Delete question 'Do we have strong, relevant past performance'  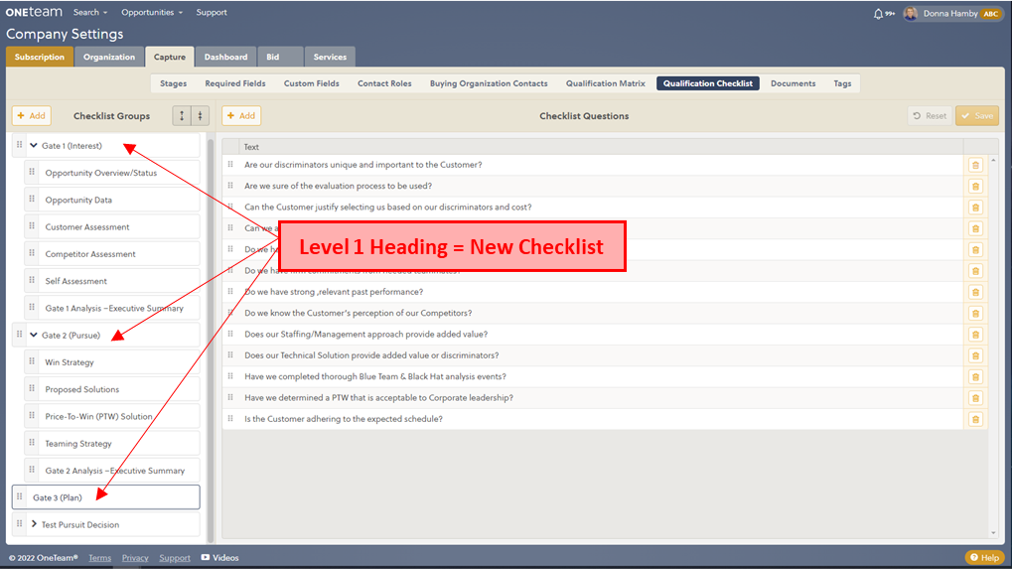click(x=975, y=292)
